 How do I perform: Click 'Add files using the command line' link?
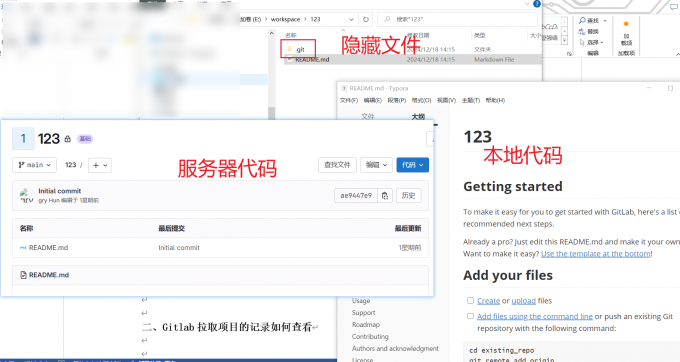point(535,316)
